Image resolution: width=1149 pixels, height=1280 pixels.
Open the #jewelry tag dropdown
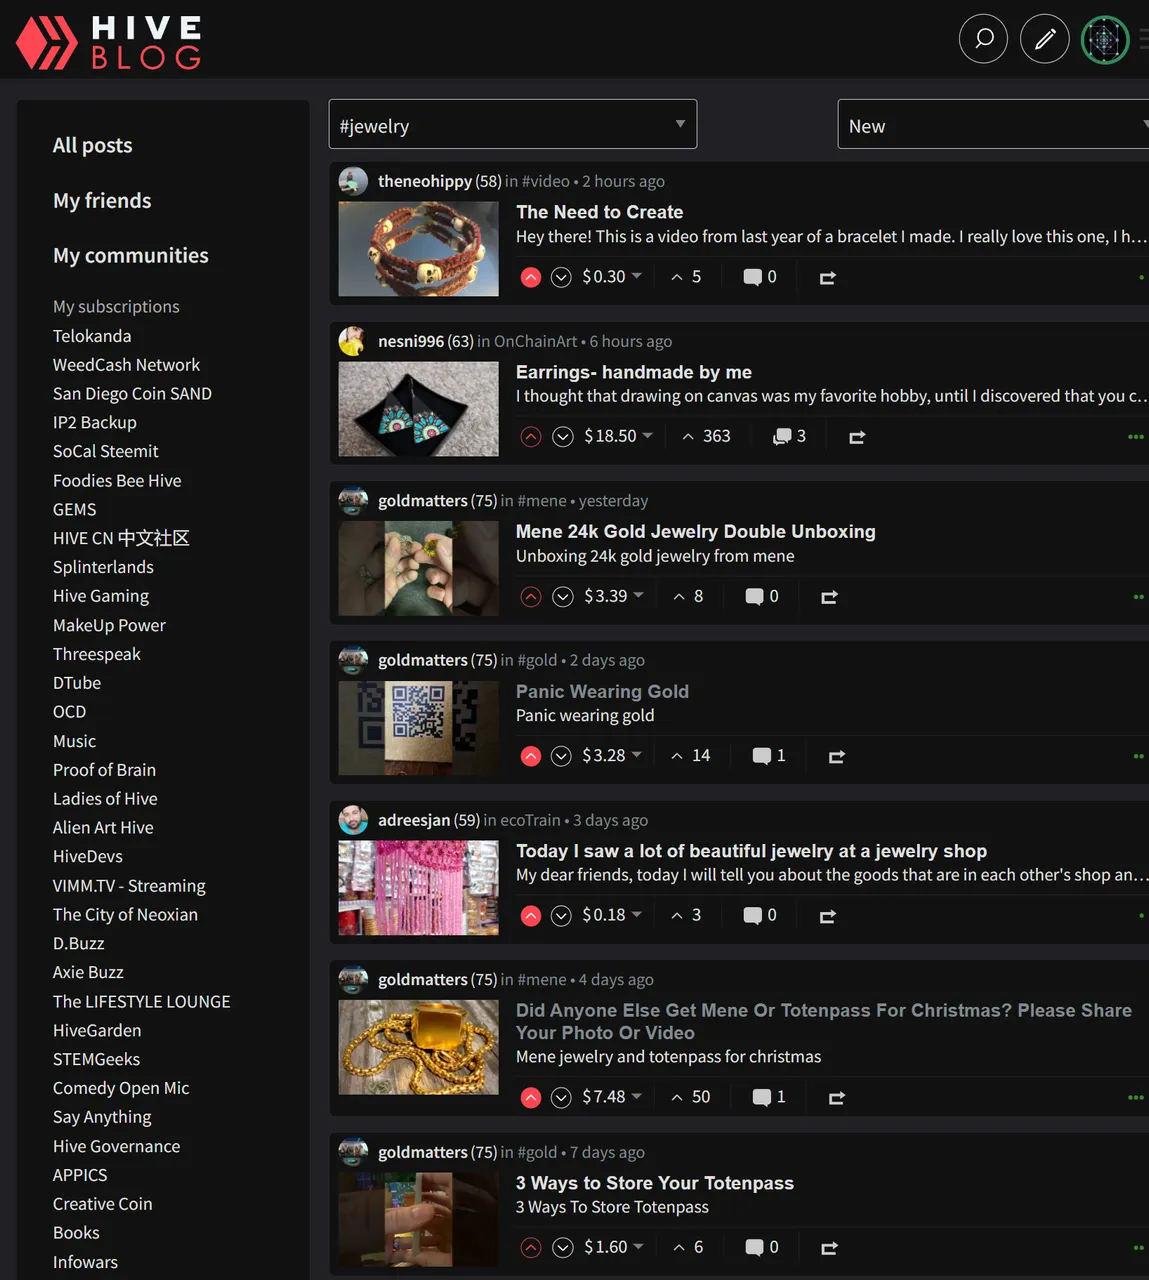pyautogui.click(x=513, y=125)
